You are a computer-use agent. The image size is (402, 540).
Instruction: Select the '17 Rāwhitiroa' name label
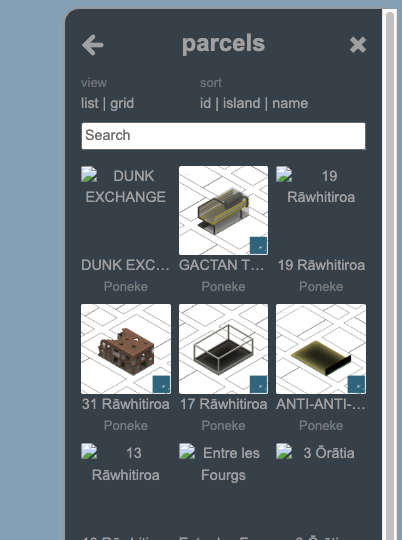(x=224, y=404)
